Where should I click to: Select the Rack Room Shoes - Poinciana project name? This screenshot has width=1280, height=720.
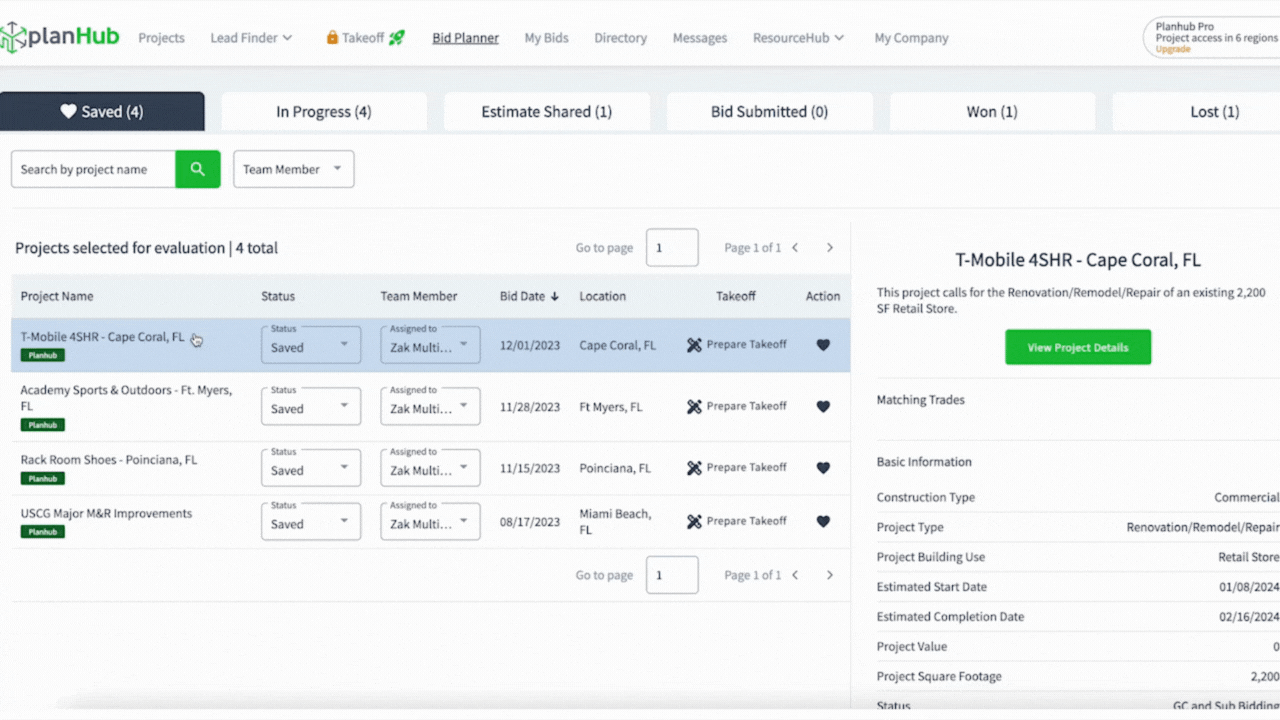(x=109, y=460)
